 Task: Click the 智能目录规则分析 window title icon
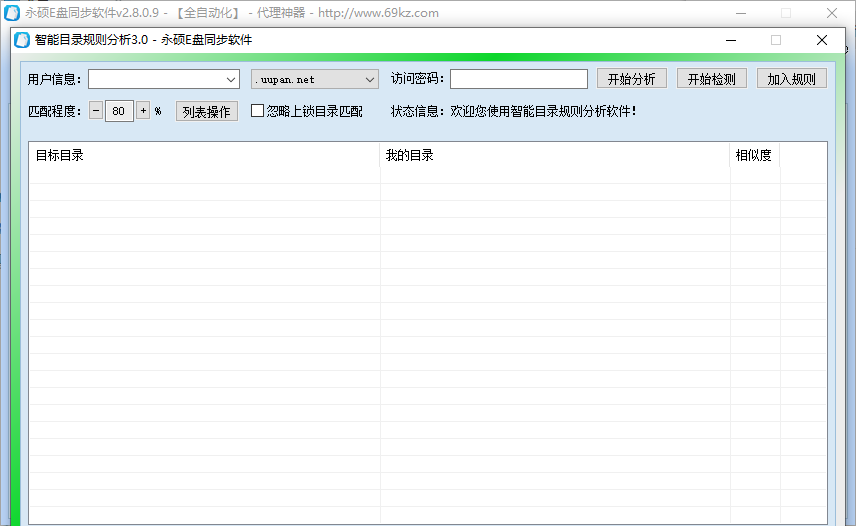23,40
